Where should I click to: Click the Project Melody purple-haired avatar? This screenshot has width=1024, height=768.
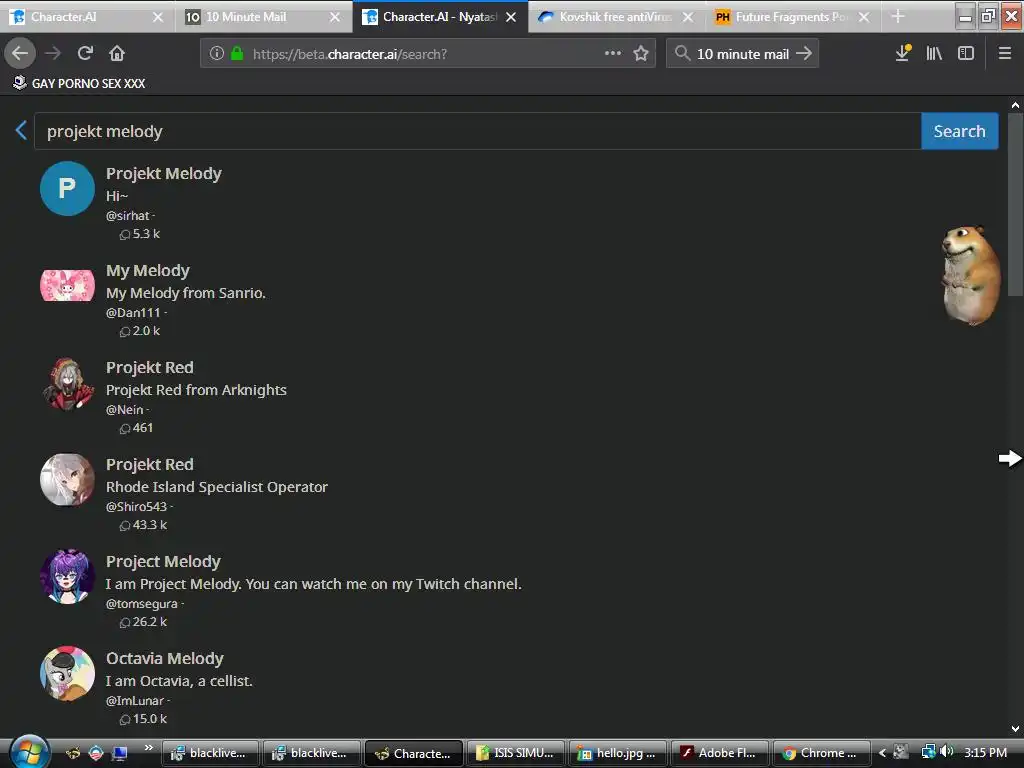(67, 577)
